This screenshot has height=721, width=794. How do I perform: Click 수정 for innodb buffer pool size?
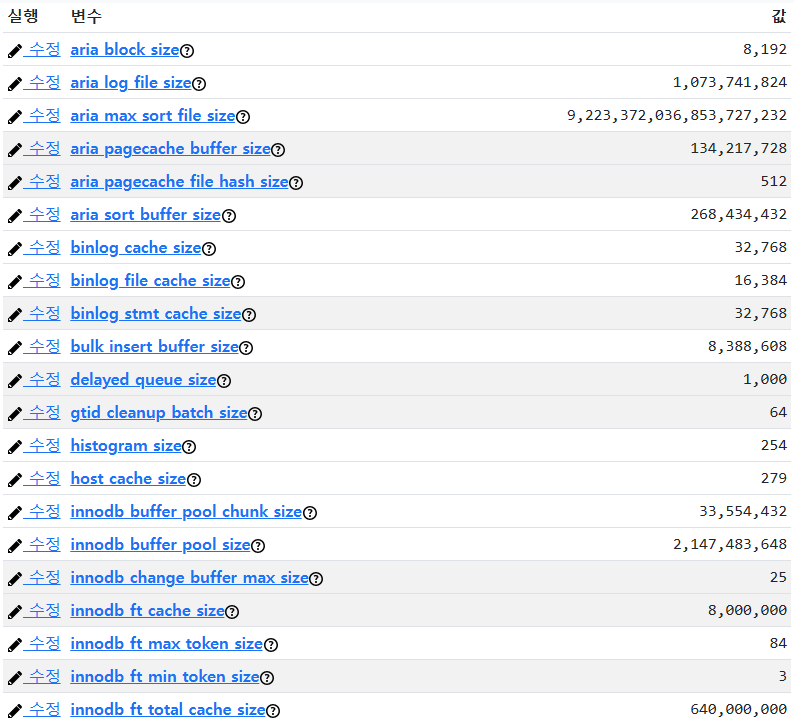click(x=34, y=544)
